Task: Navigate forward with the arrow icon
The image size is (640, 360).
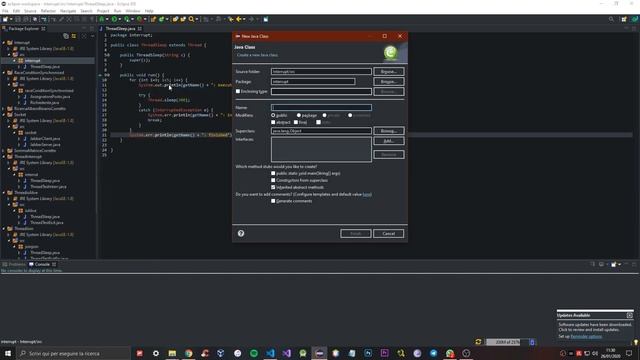Action: (251, 19)
